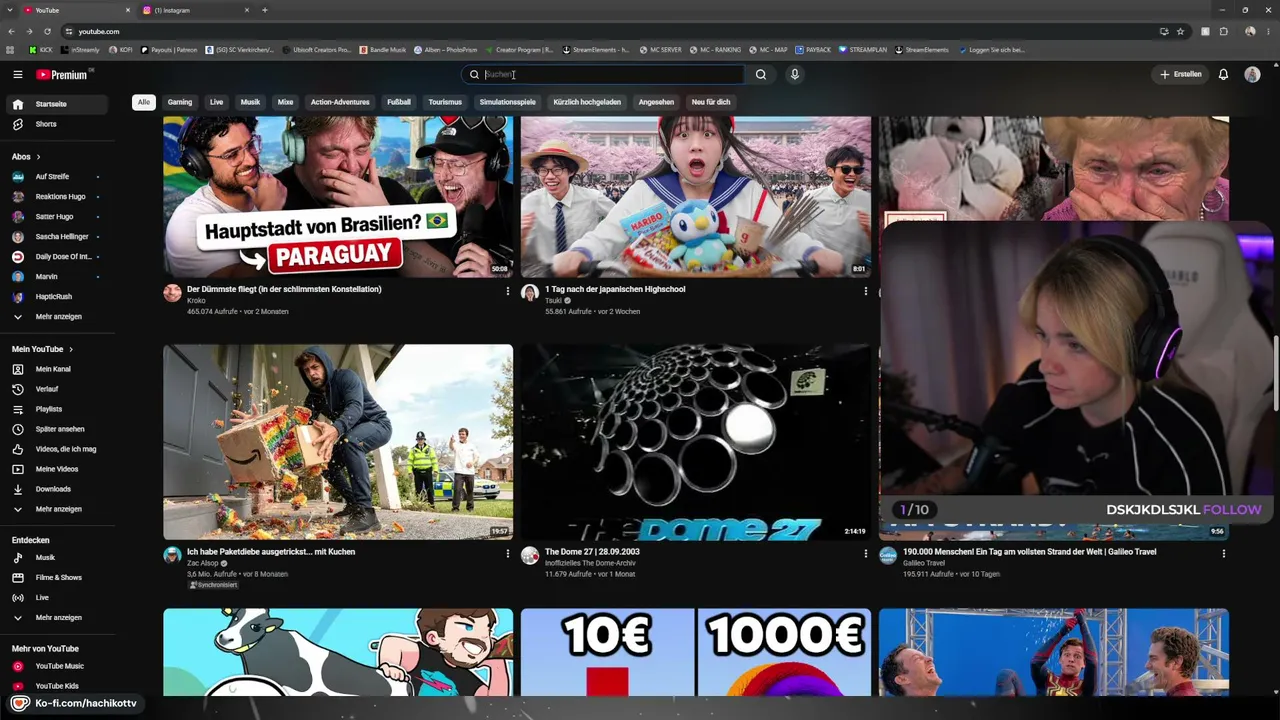Open the Payouts | Patreon bookmark
This screenshot has height=720, width=1280.
[x=169, y=49]
